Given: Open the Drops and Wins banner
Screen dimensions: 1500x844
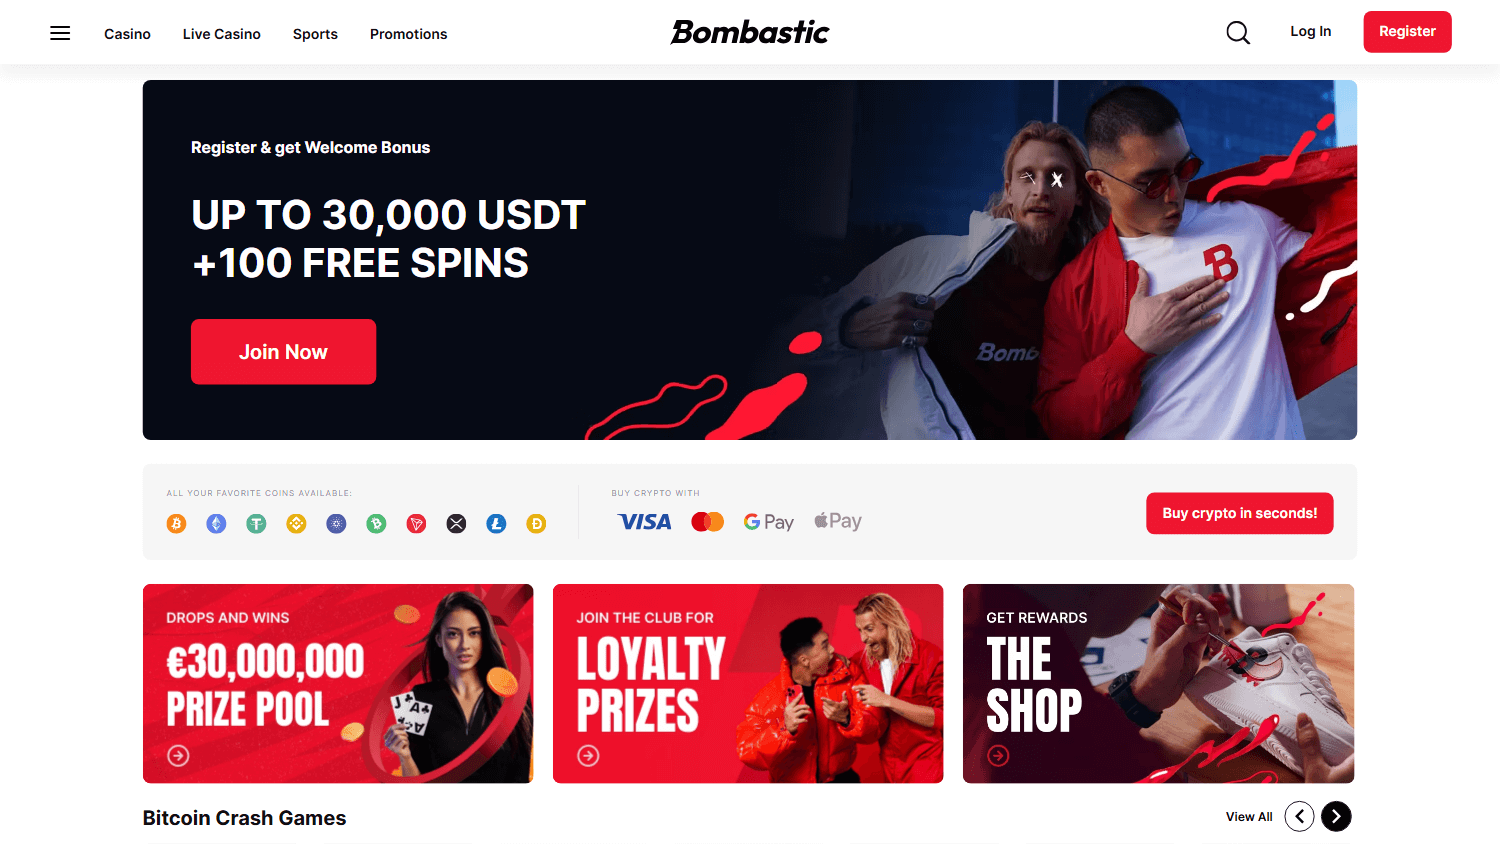Looking at the screenshot, I should pos(338,683).
